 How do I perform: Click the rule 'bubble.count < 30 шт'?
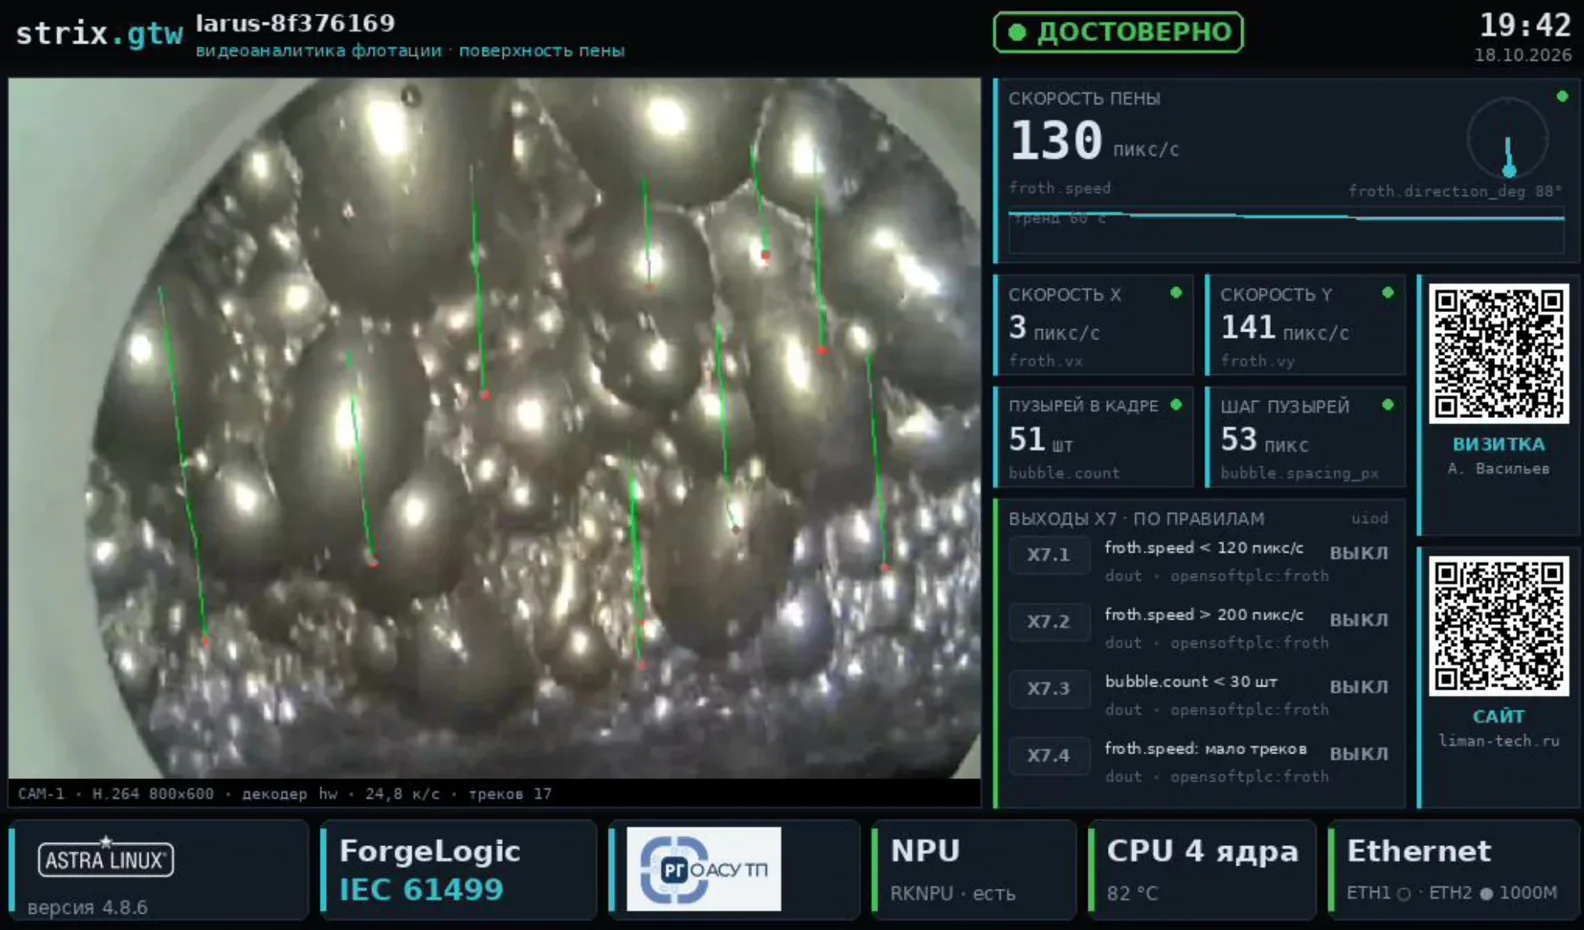(x=1191, y=682)
